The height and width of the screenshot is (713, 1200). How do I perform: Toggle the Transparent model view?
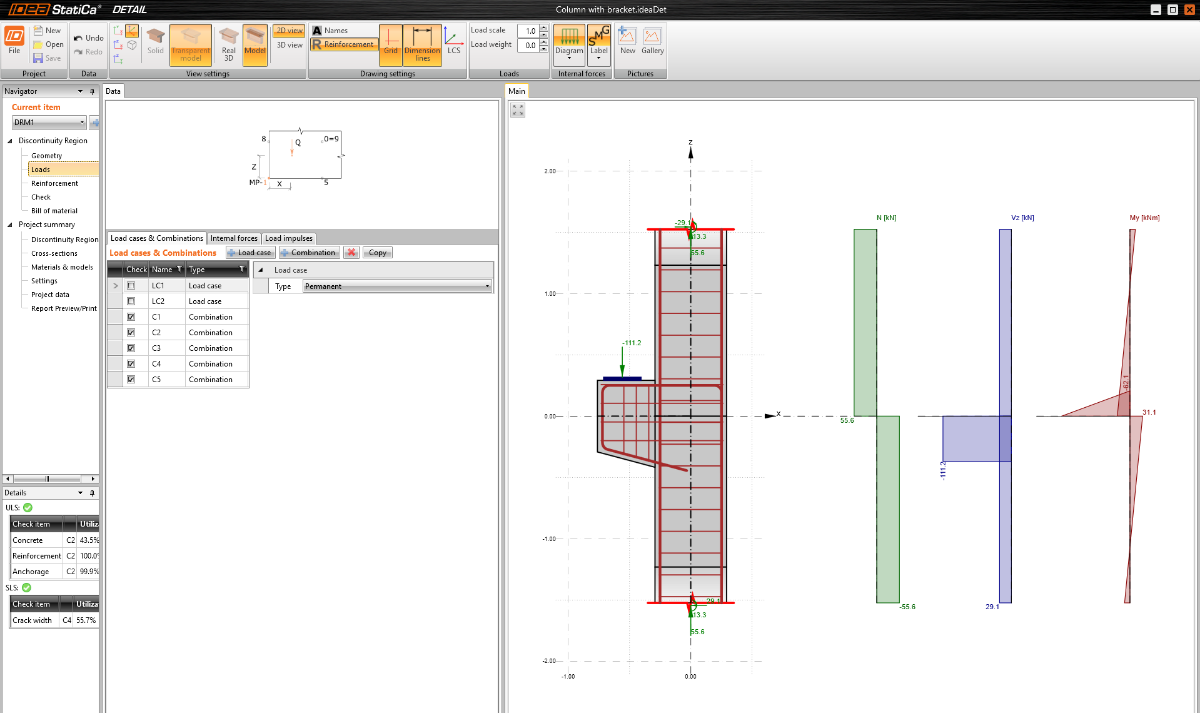coord(190,45)
